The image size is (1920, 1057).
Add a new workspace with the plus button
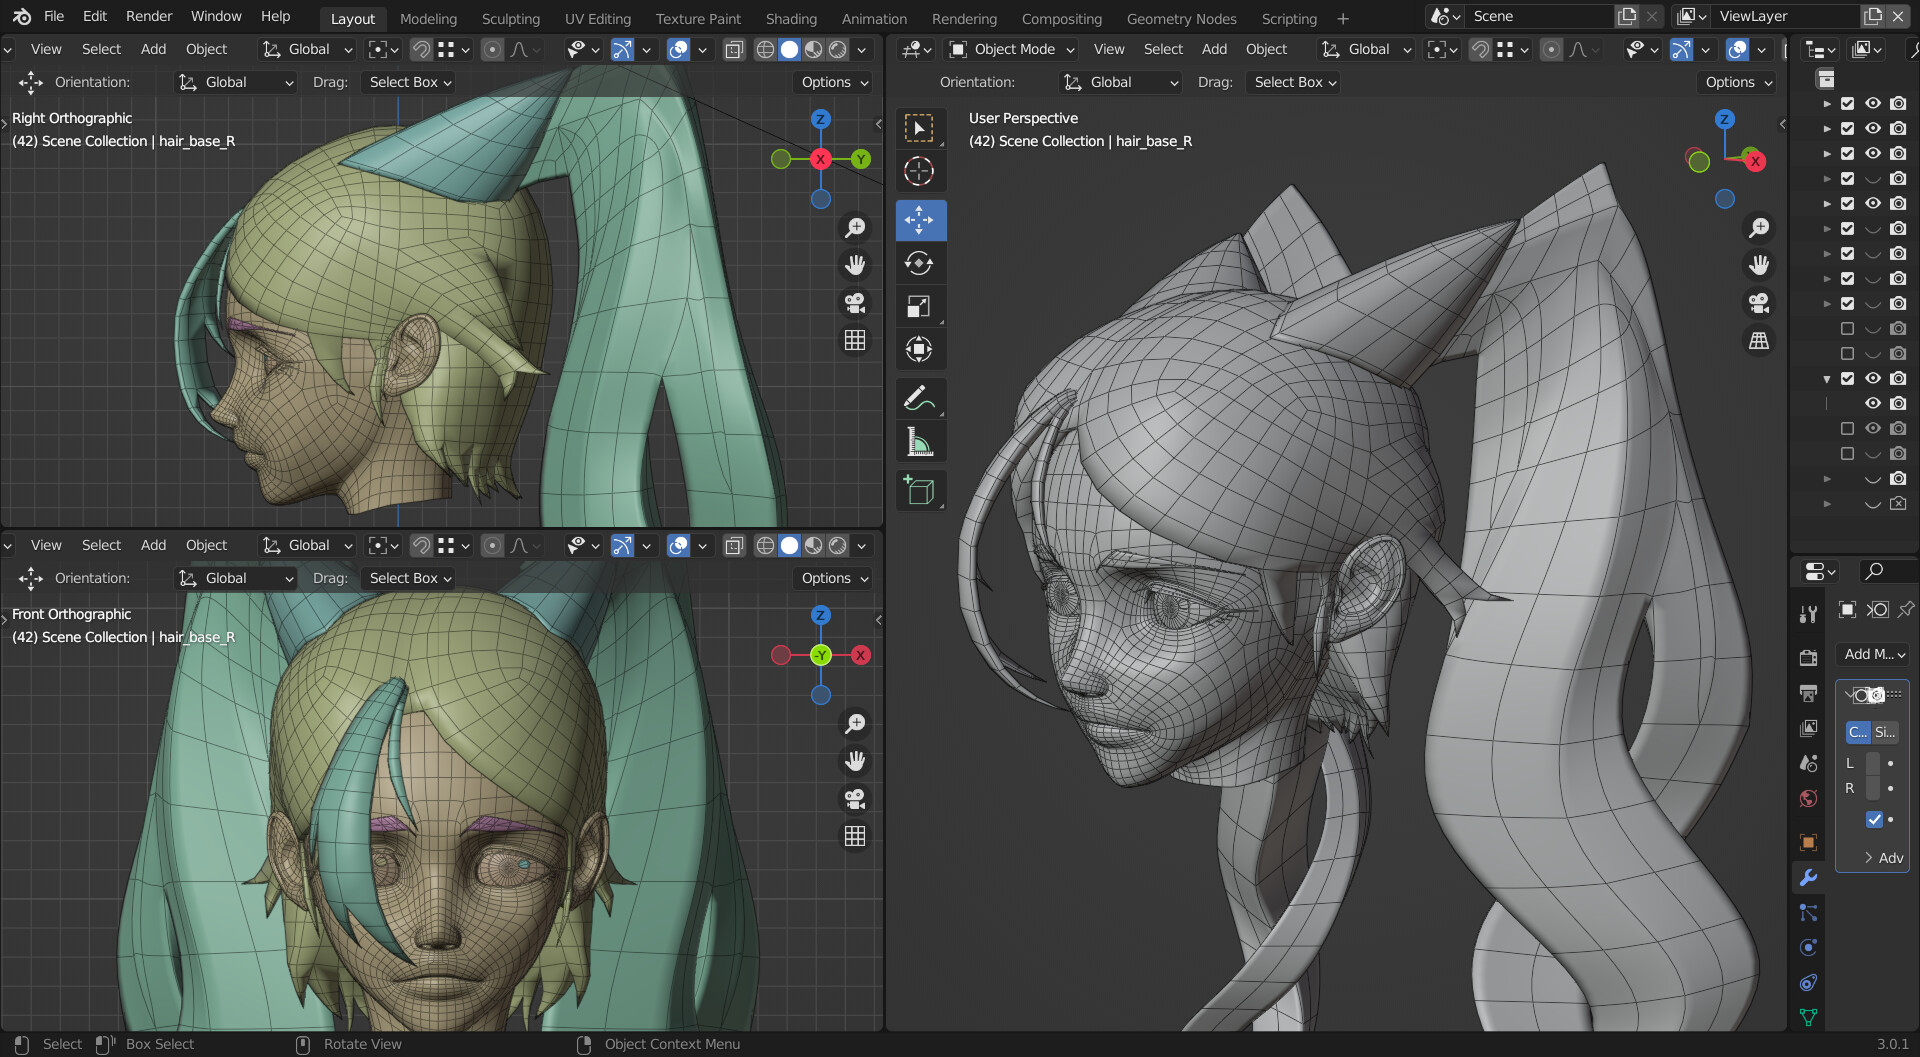(x=1343, y=18)
